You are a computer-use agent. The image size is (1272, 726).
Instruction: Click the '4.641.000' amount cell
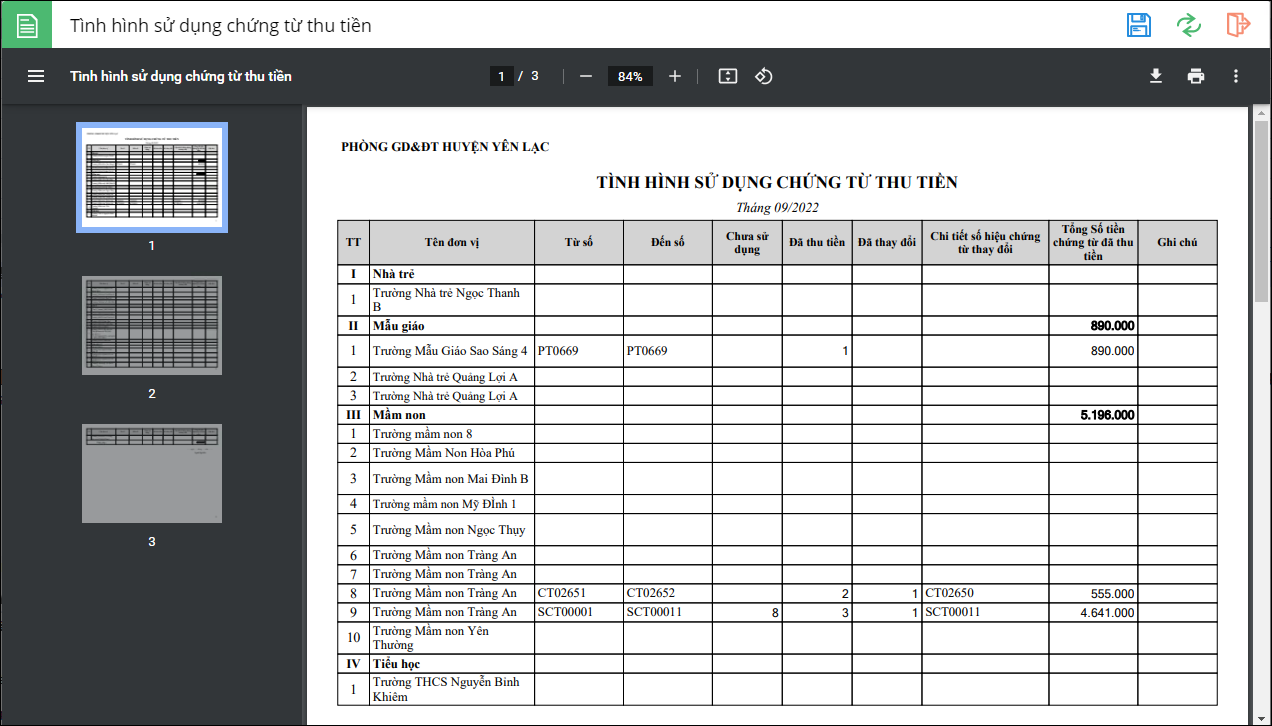(x=1093, y=612)
